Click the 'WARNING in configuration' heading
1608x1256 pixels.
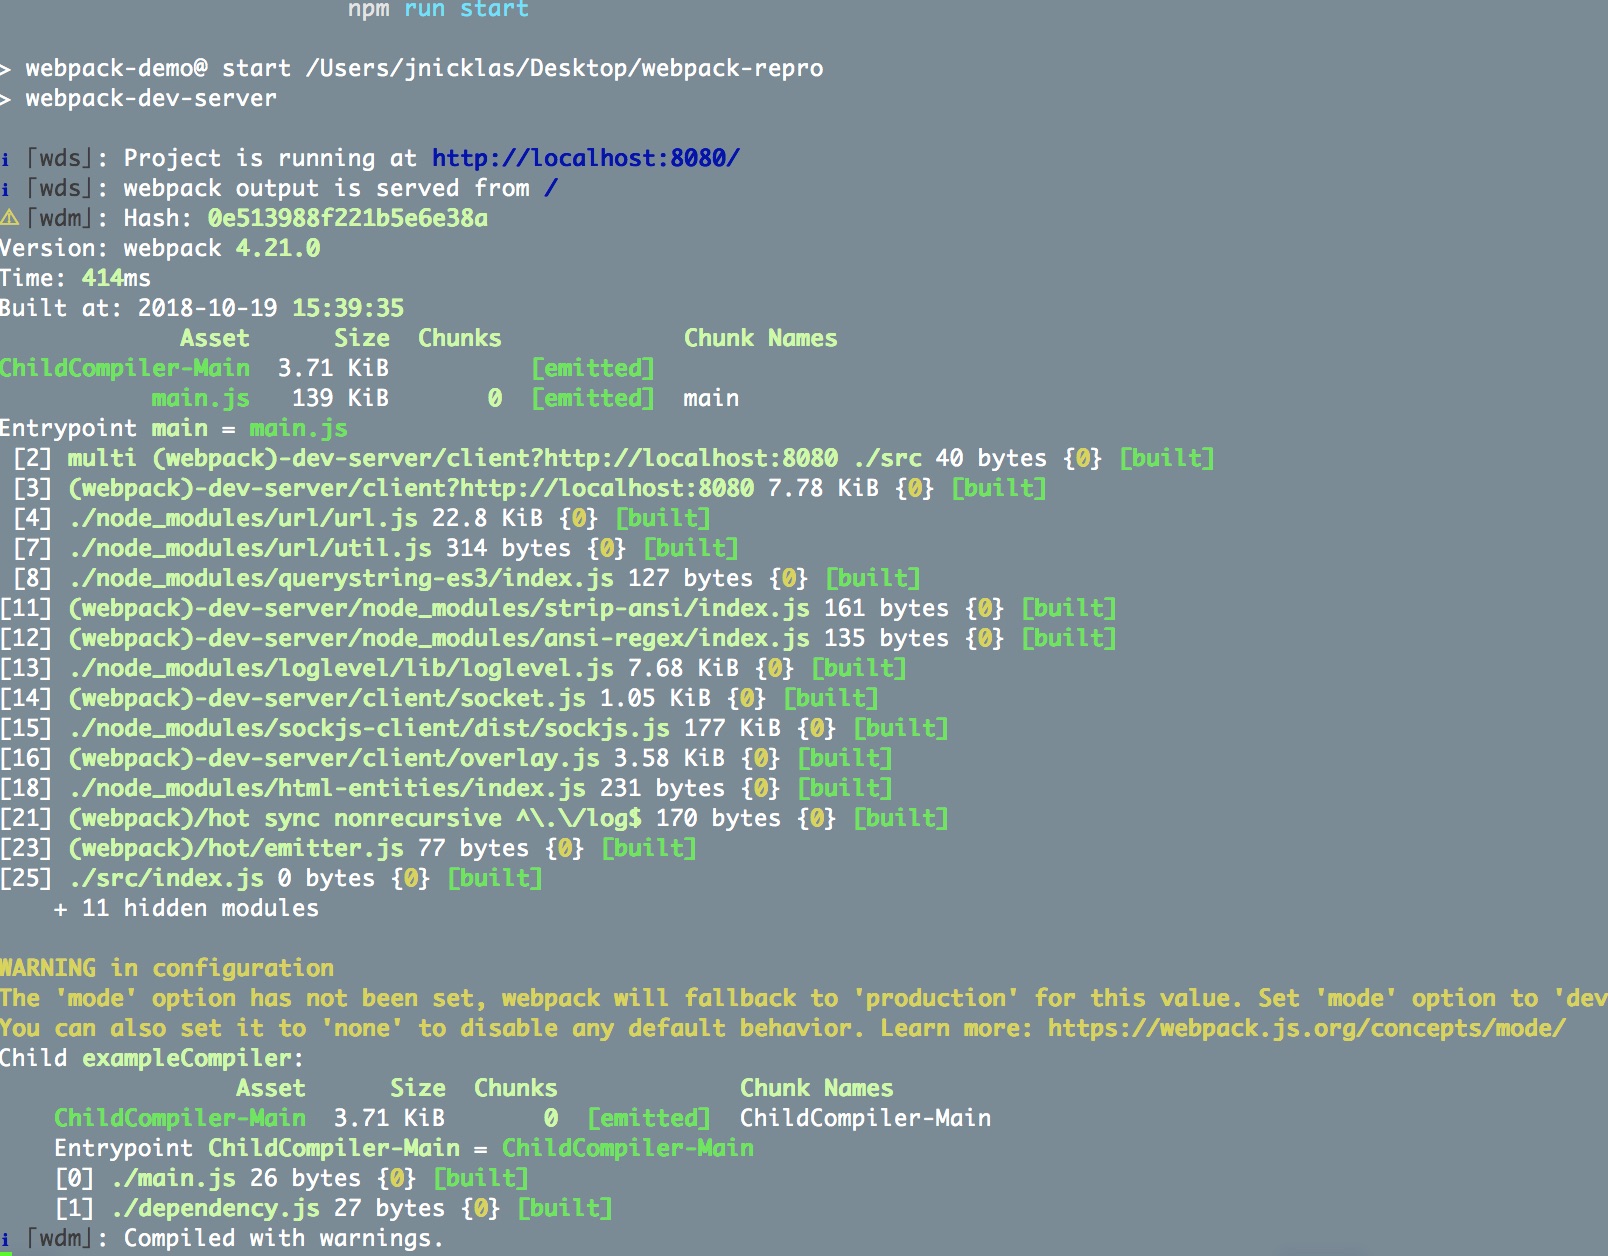[167, 968]
